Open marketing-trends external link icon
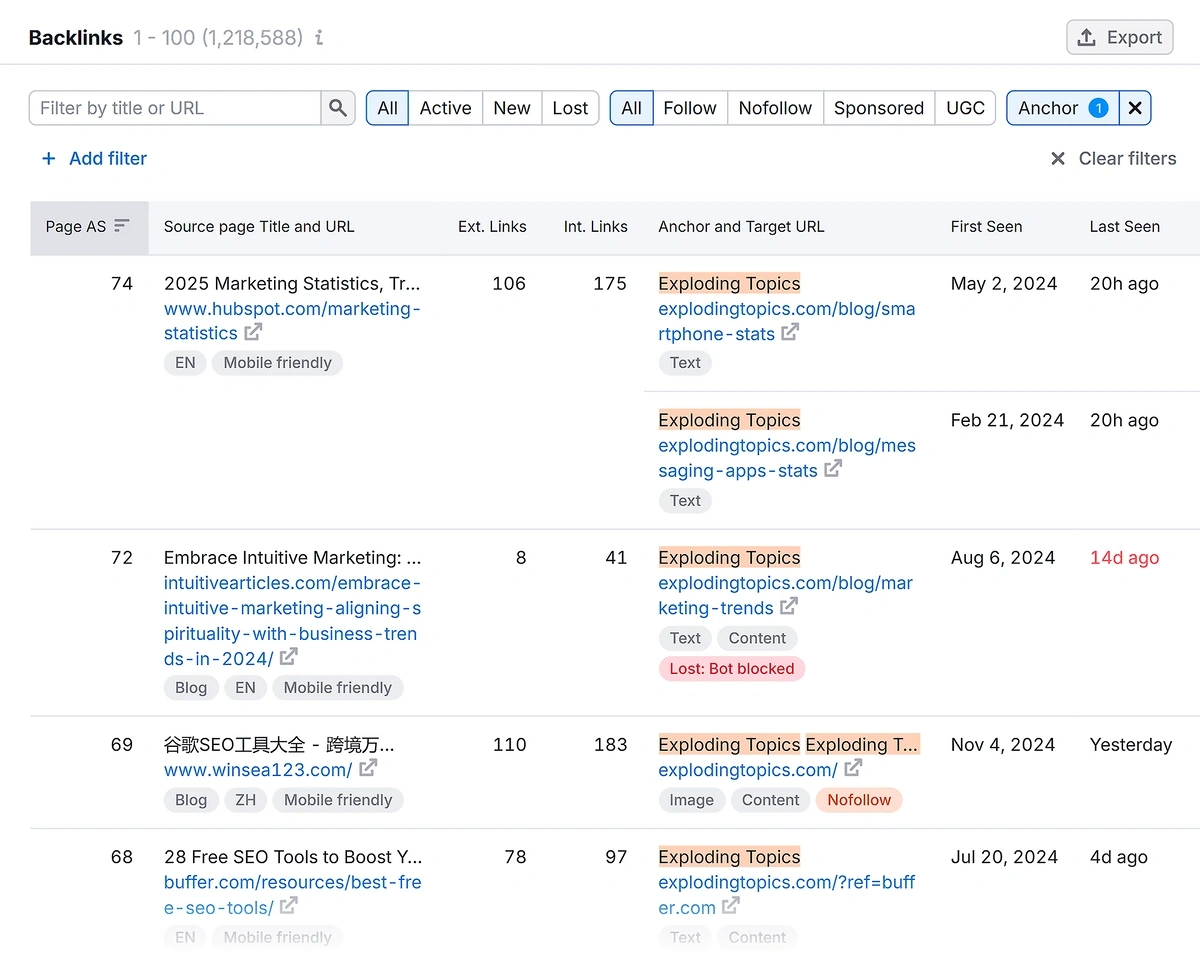The width and height of the screenshot is (1200, 953). pyautogui.click(x=789, y=606)
